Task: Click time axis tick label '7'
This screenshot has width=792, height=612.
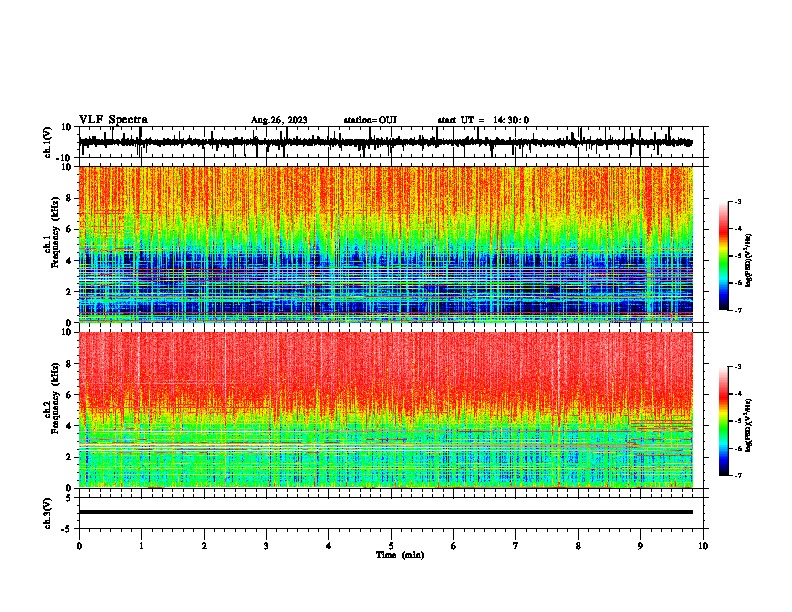Action: tap(516, 546)
